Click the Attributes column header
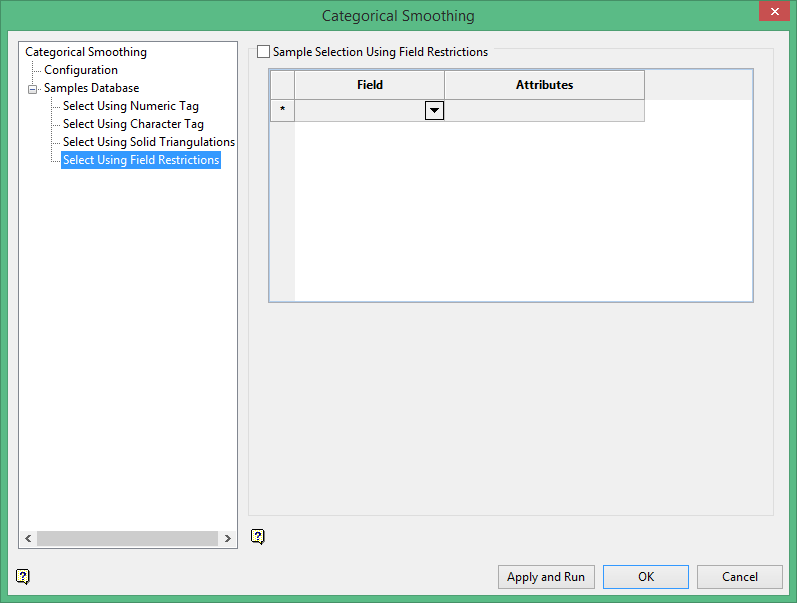This screenshot has width=797, height=603. 544,85
